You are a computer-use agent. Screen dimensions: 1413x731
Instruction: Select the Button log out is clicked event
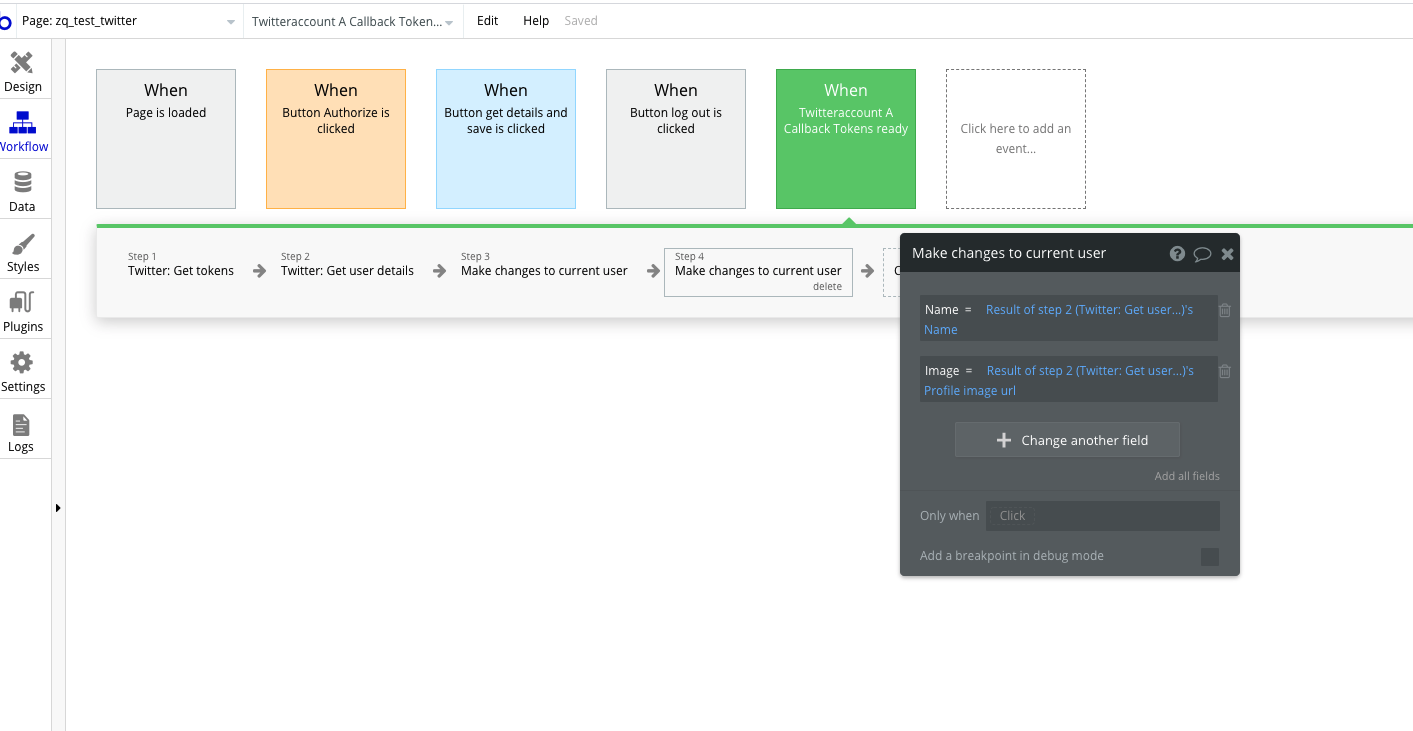point(676,139)
